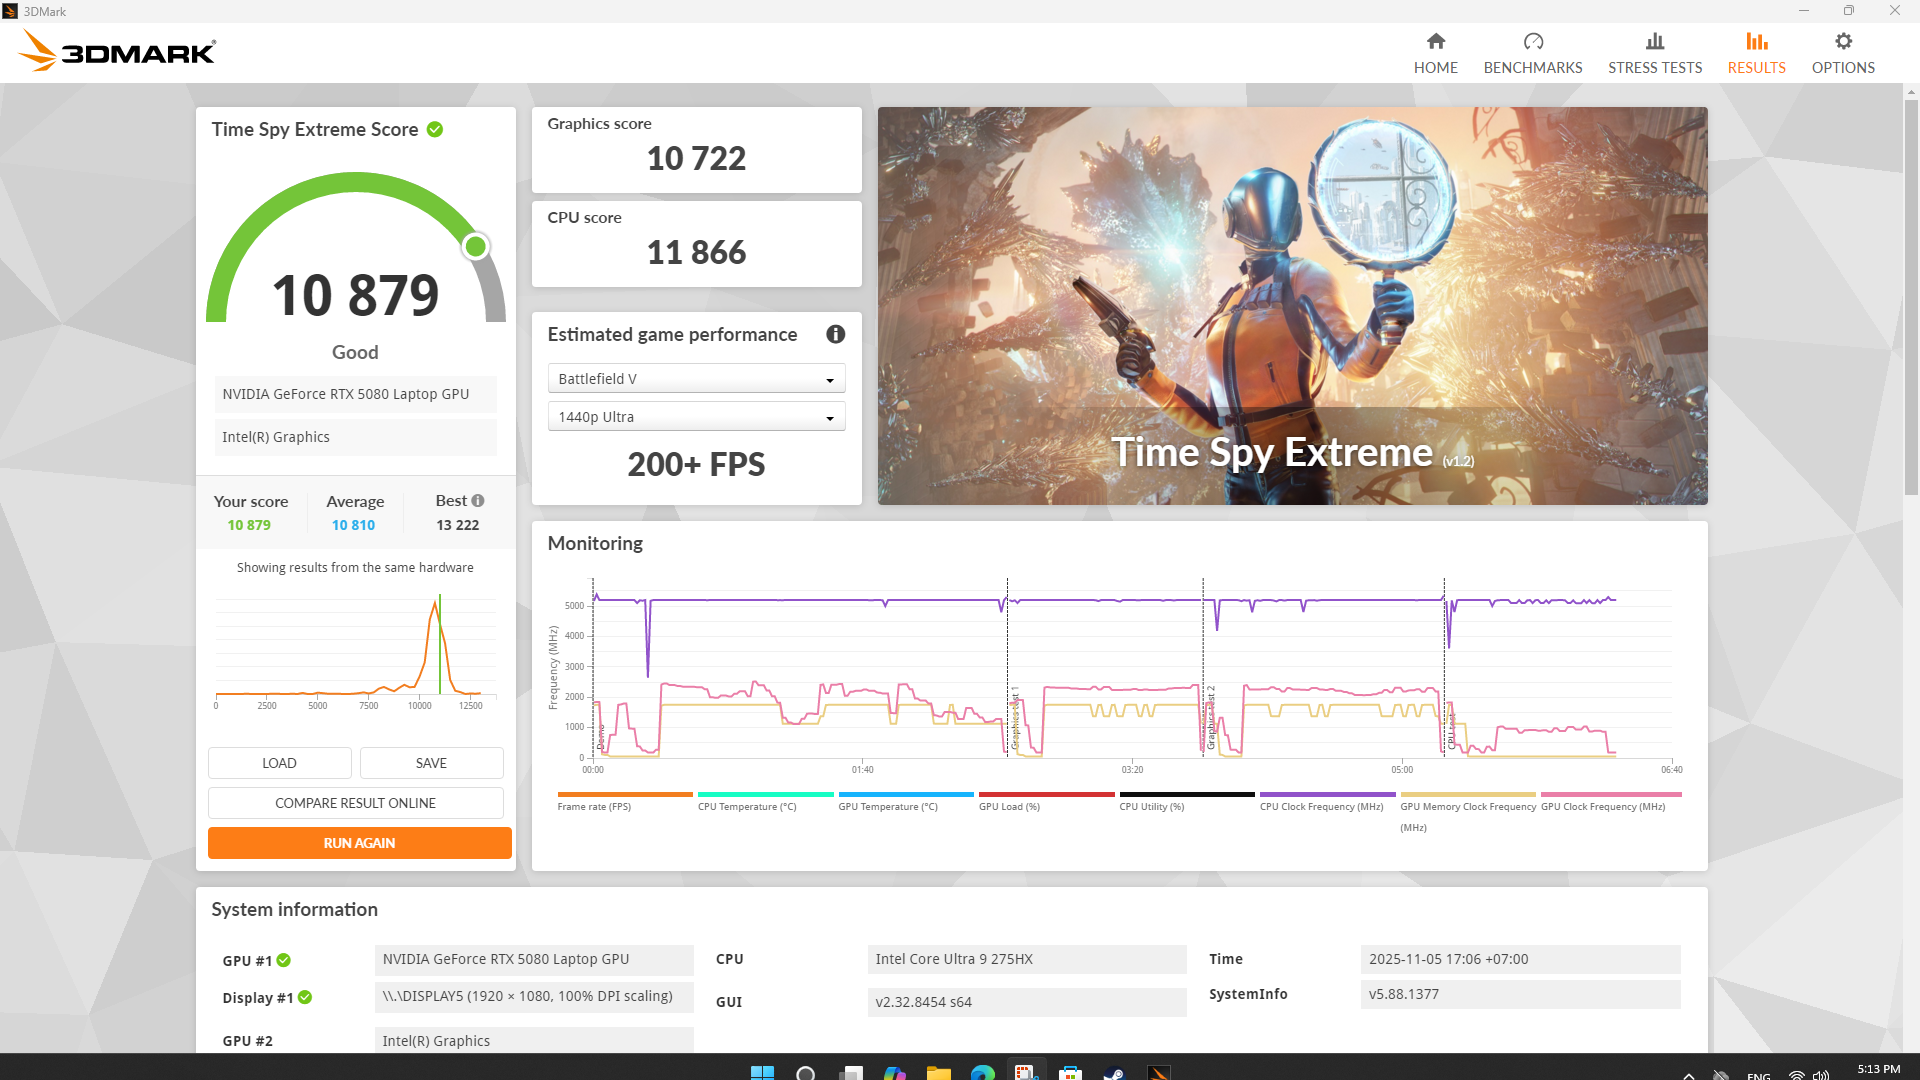This screenshot has height=1080, width=1920.
Task: Go to the Benchmarks gauge icon
Action: [x=1532, y=42]
